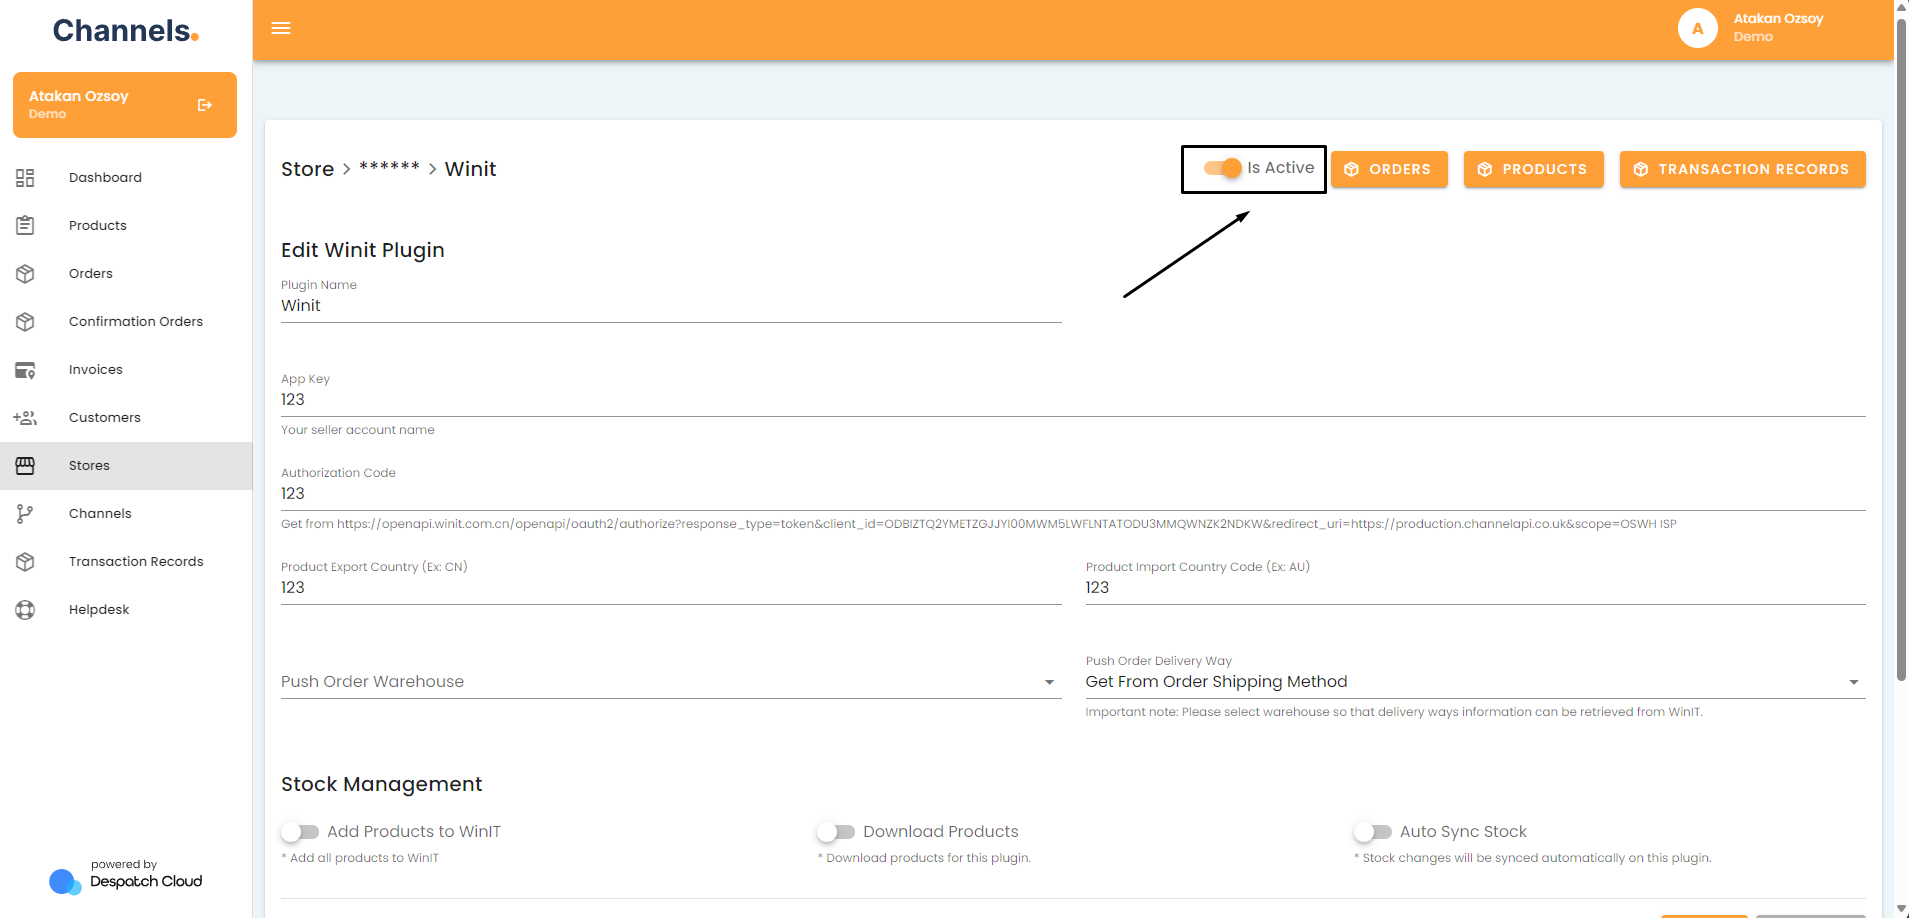Click the breadcrumb chevron after Store
The width and height of the screenshot is (1909, 918).
coord(347,169)
